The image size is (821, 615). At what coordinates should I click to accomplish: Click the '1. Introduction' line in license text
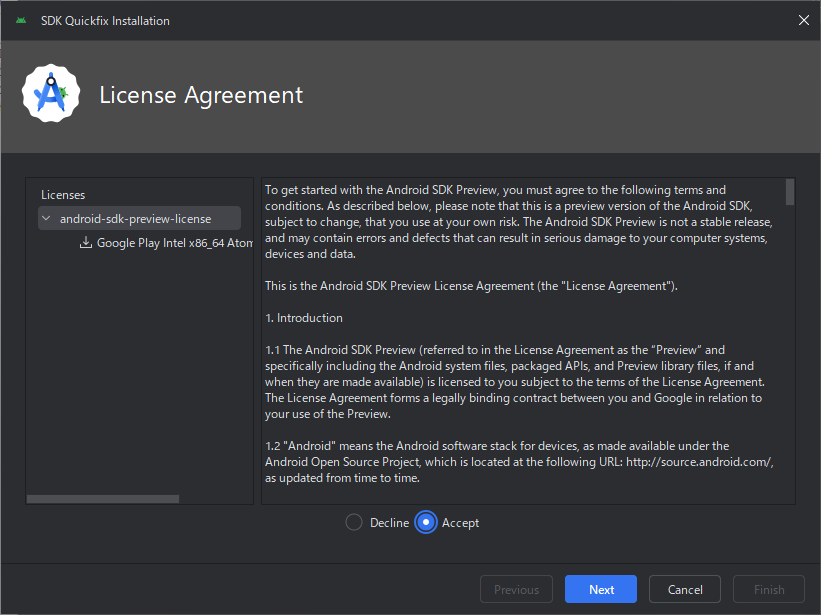[304, 318]
